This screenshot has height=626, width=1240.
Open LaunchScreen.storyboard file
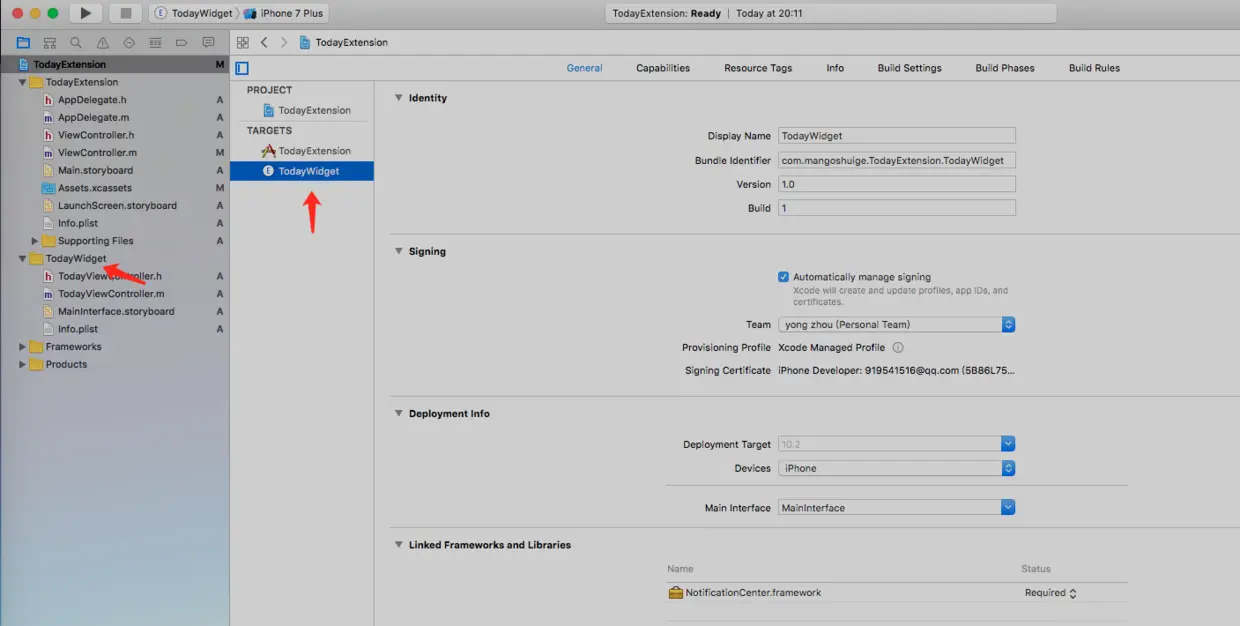coord(117,206)
